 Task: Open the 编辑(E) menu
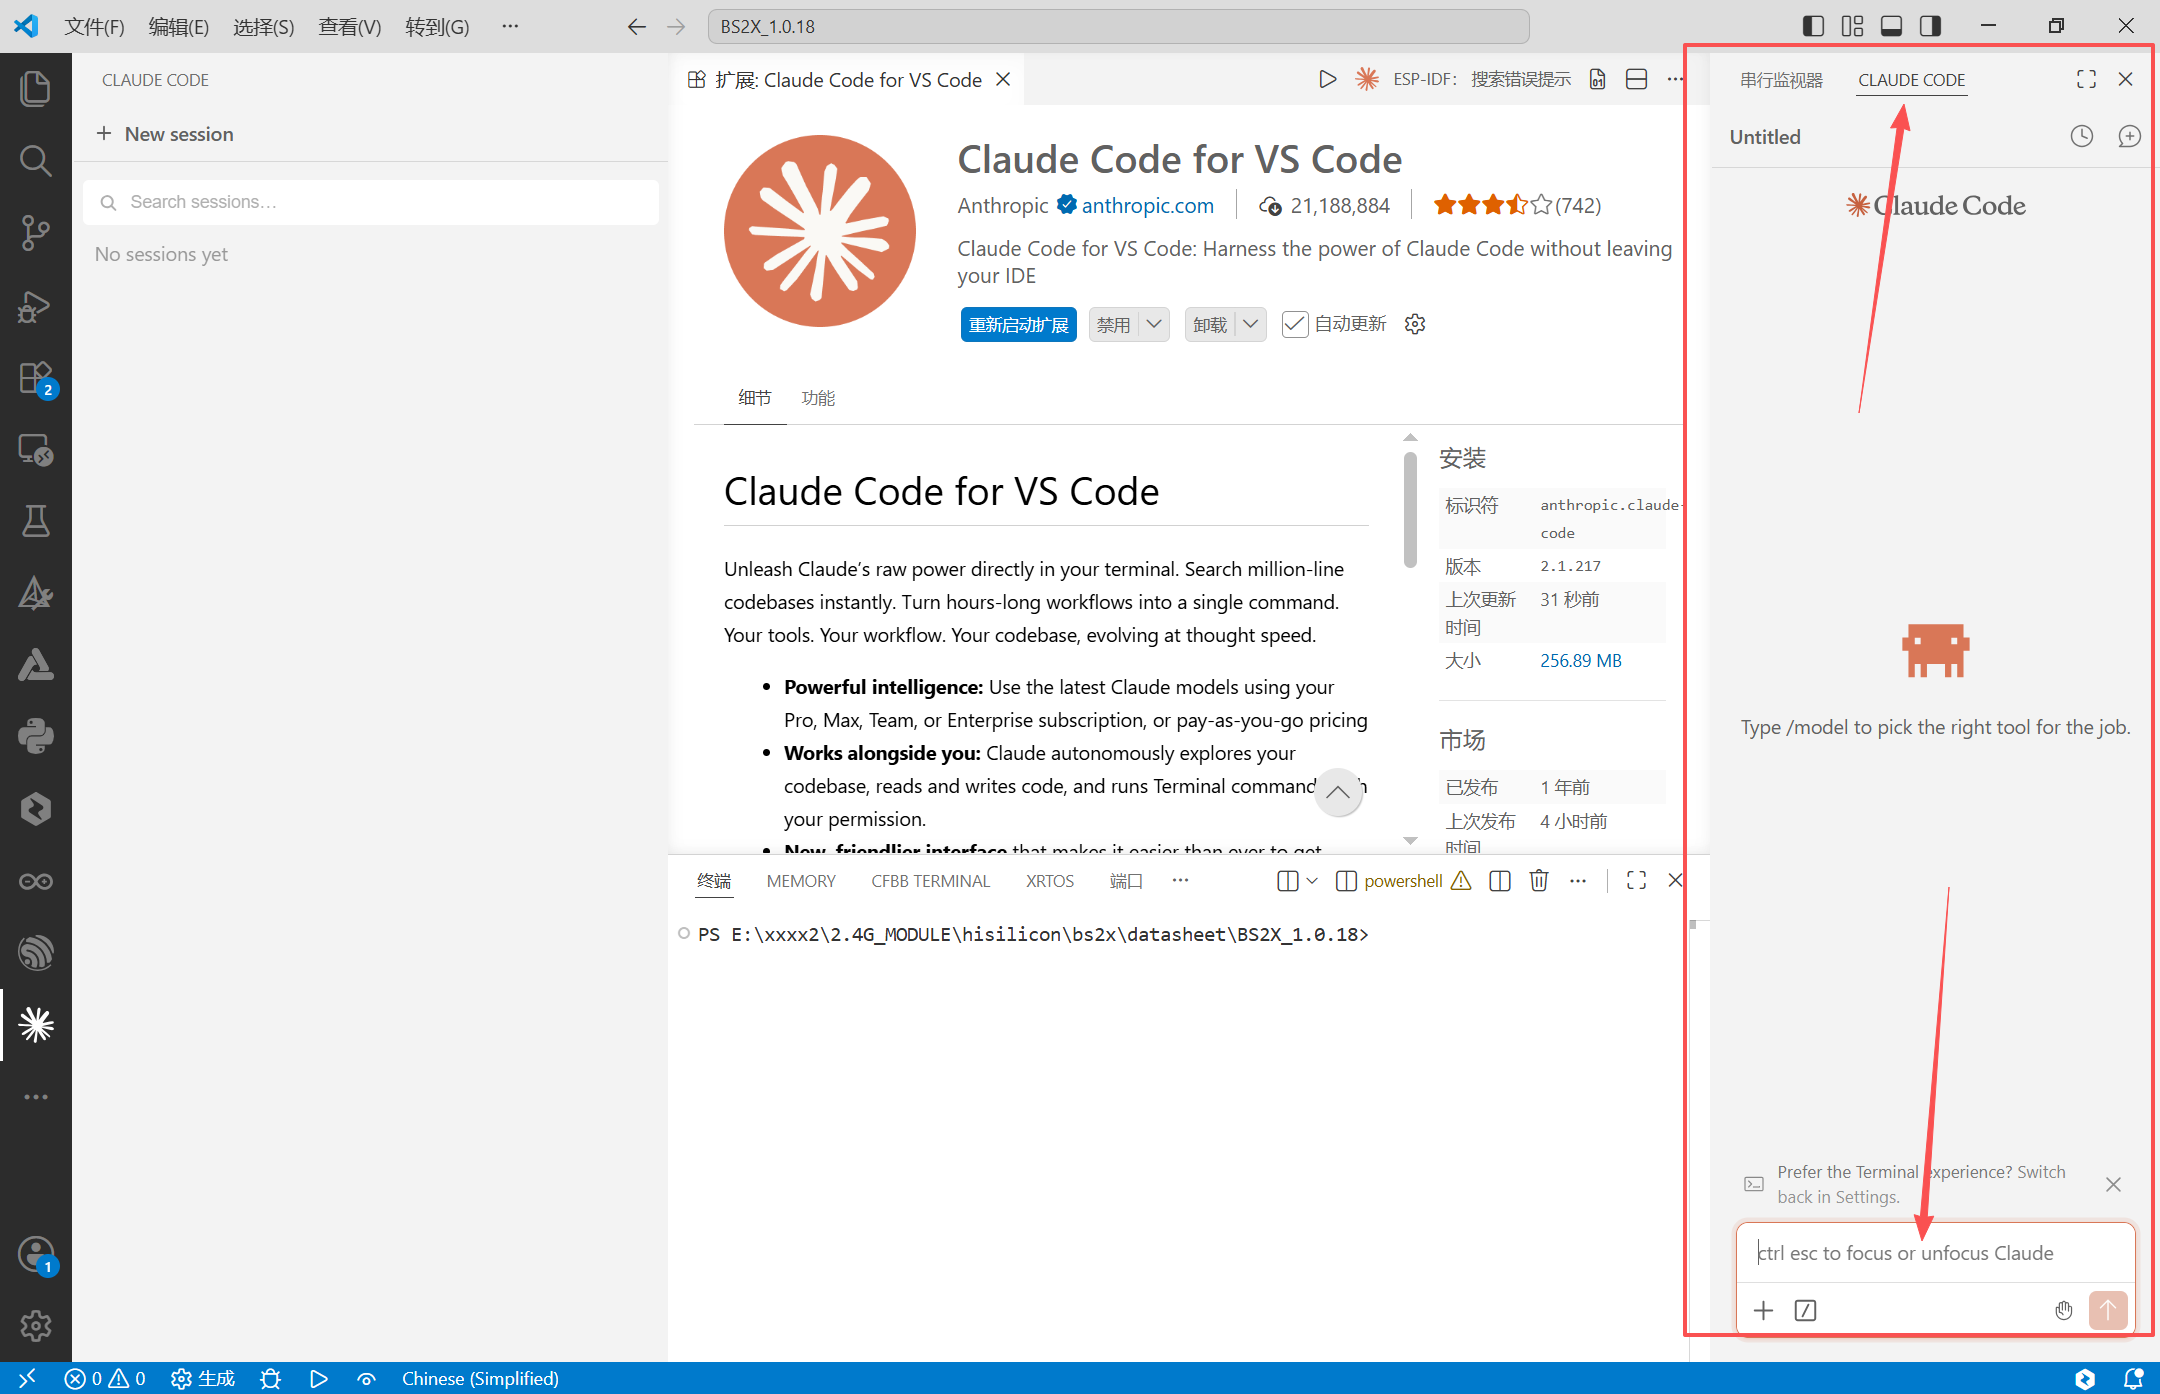click(x=179, y=26)
